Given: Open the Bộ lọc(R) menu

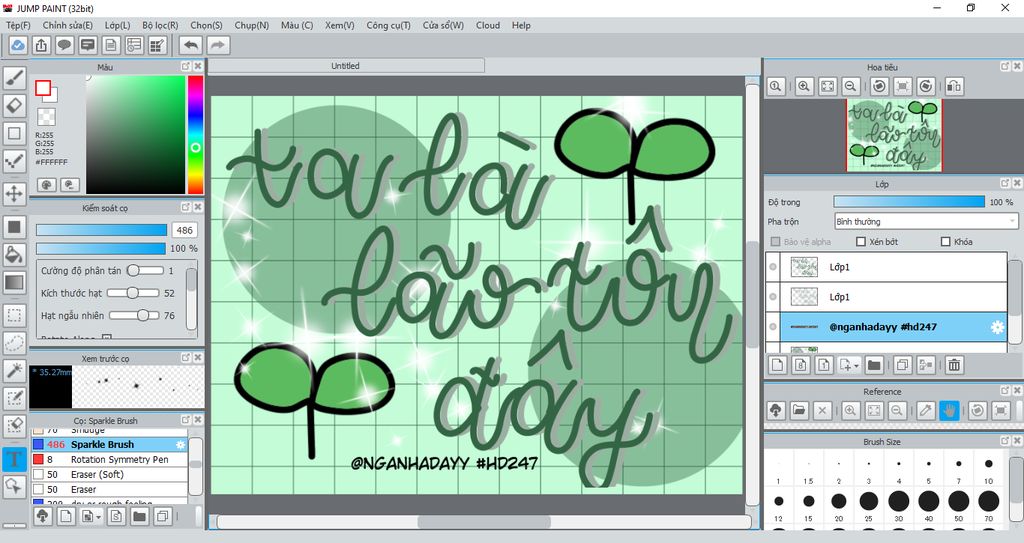Looking at the screenshot, I should pyautogui.click(x=160, y=25).
